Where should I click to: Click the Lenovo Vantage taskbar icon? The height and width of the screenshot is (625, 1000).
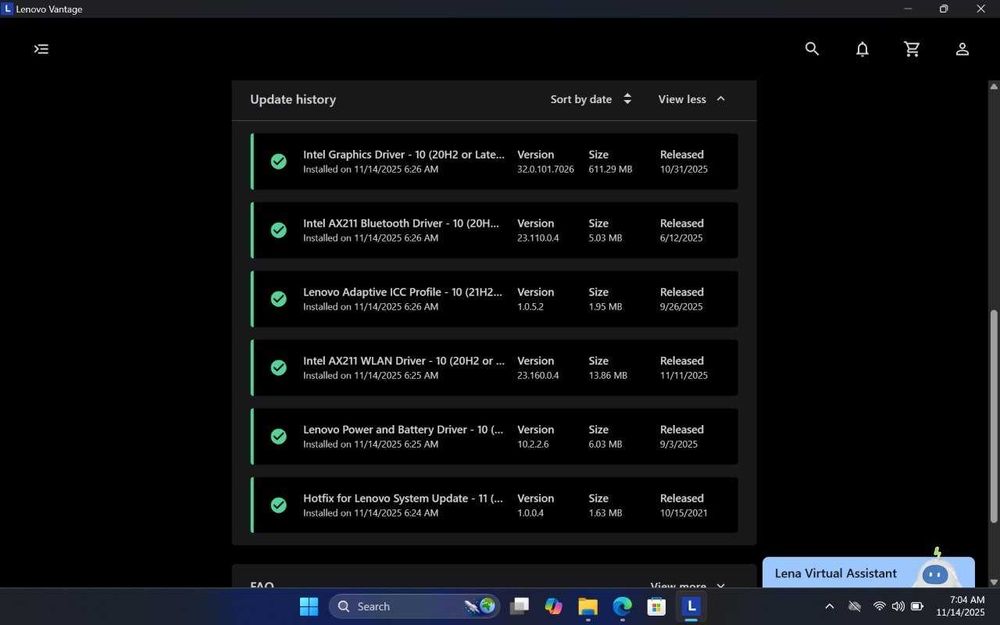(x=690, y=606)
